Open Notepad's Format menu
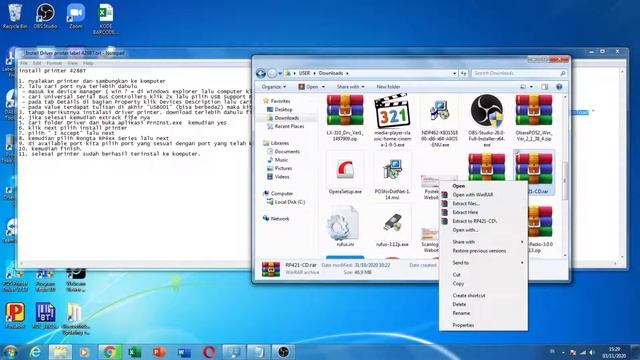Image resolution: width=640 pixels, height=360 pixels. pos(54,63)
